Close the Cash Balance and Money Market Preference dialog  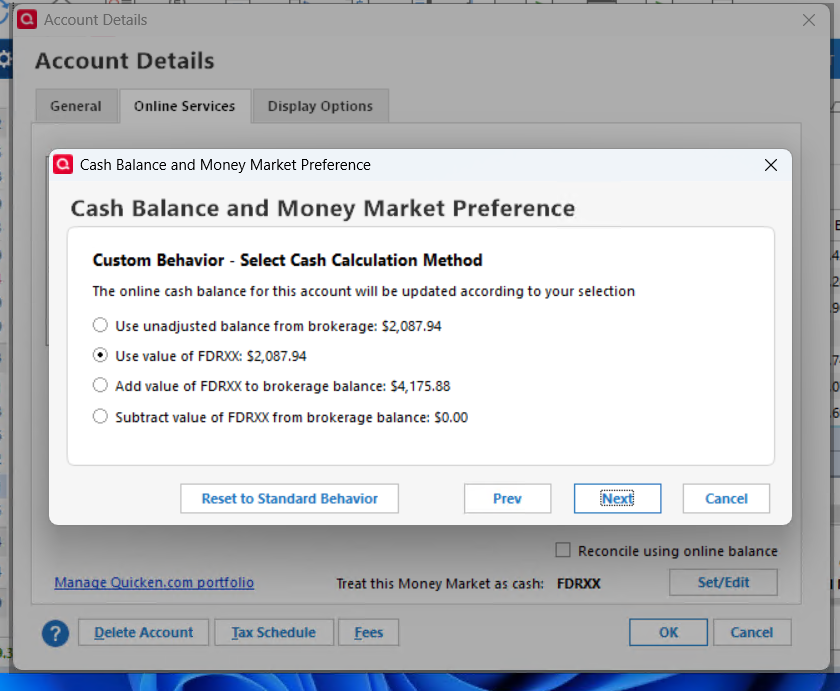click(770, 165)
